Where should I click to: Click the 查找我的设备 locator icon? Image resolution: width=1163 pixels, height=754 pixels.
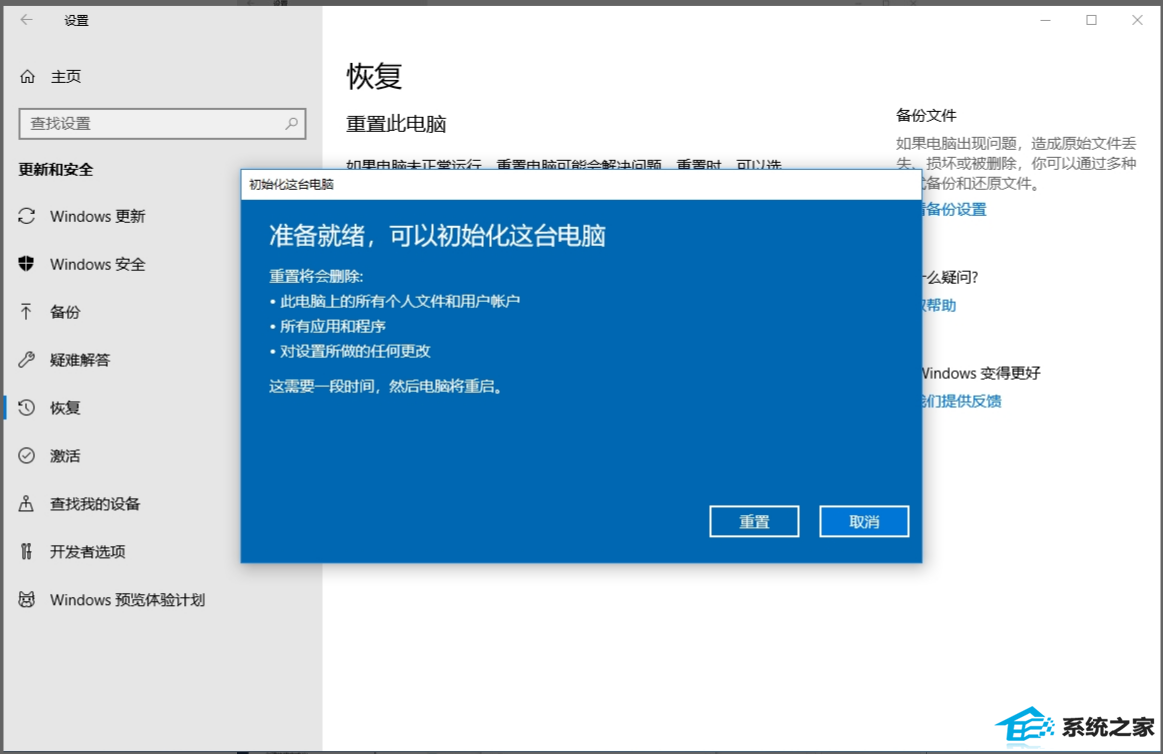tap(27, 503)
